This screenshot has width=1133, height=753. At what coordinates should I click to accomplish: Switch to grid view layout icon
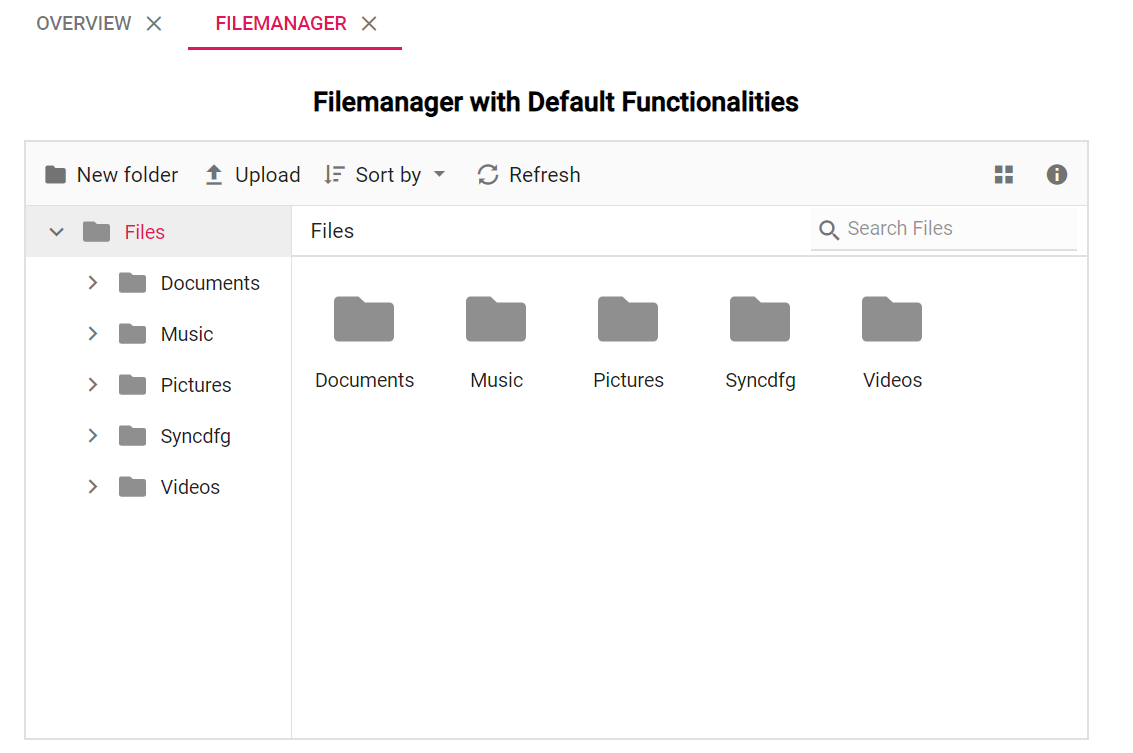point(1004,174)
